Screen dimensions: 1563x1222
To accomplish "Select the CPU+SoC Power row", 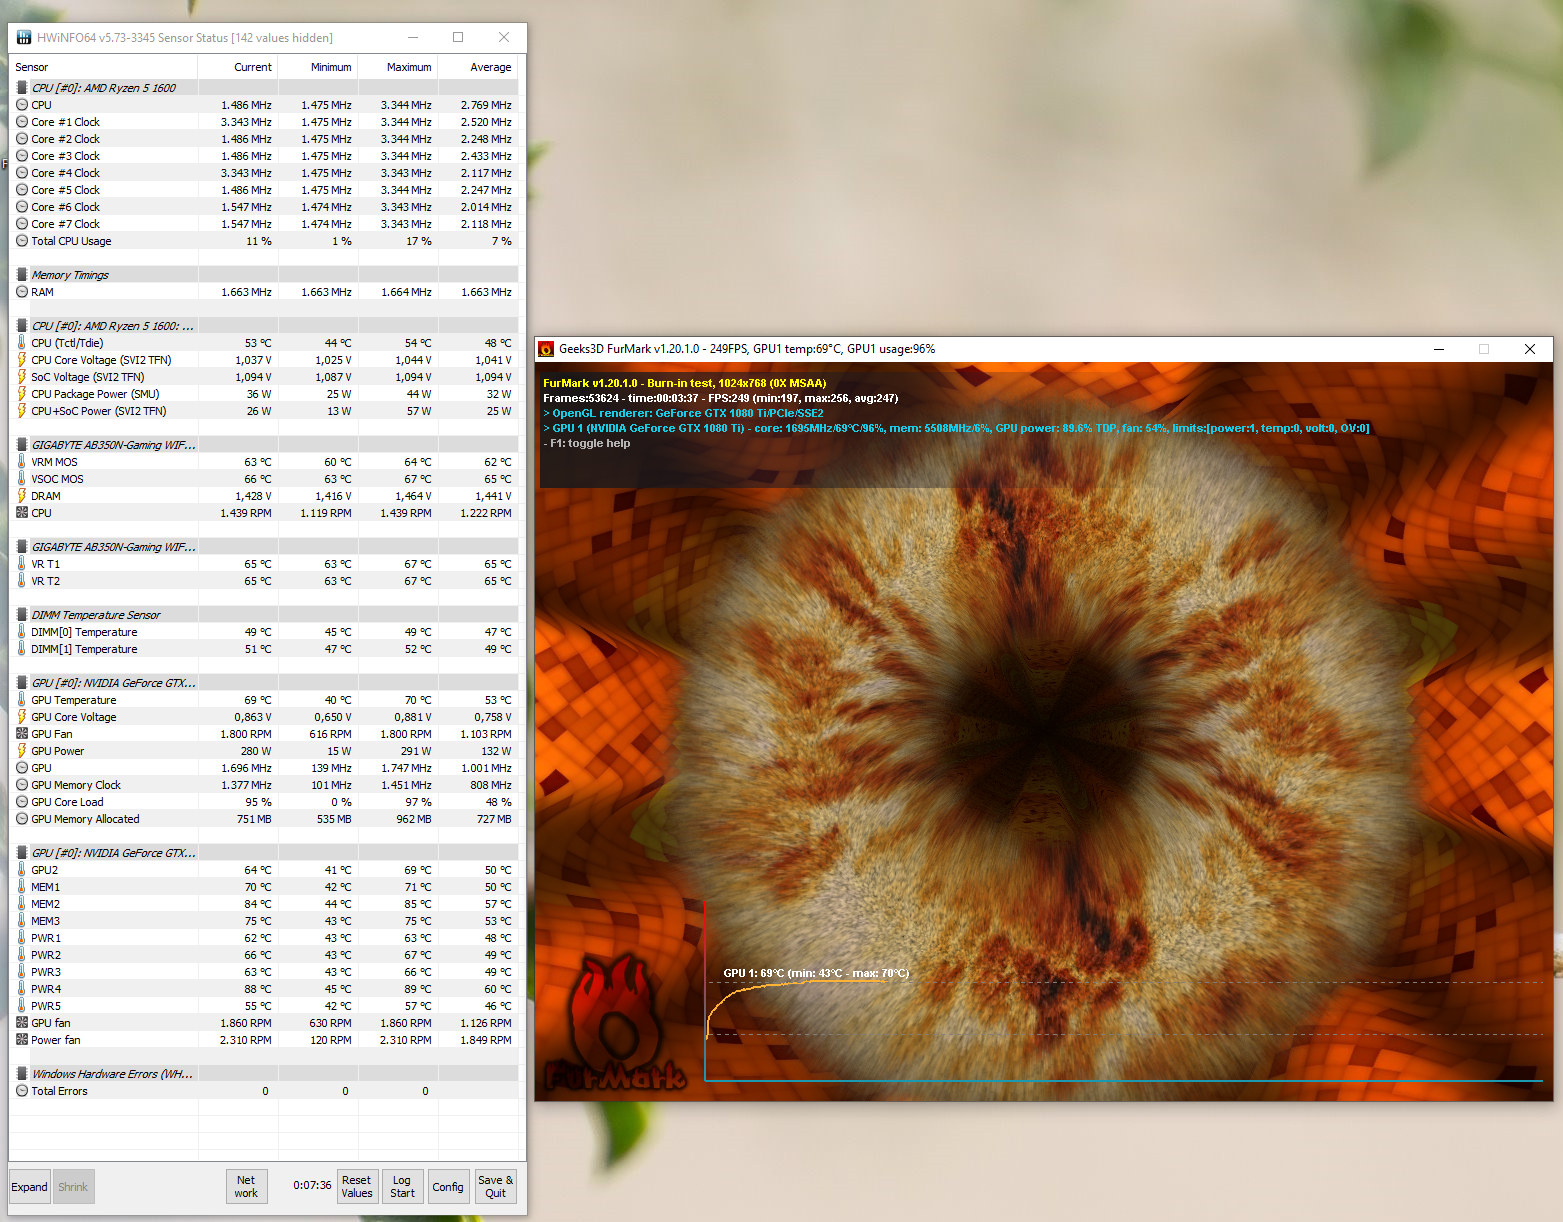I will 264,411.
